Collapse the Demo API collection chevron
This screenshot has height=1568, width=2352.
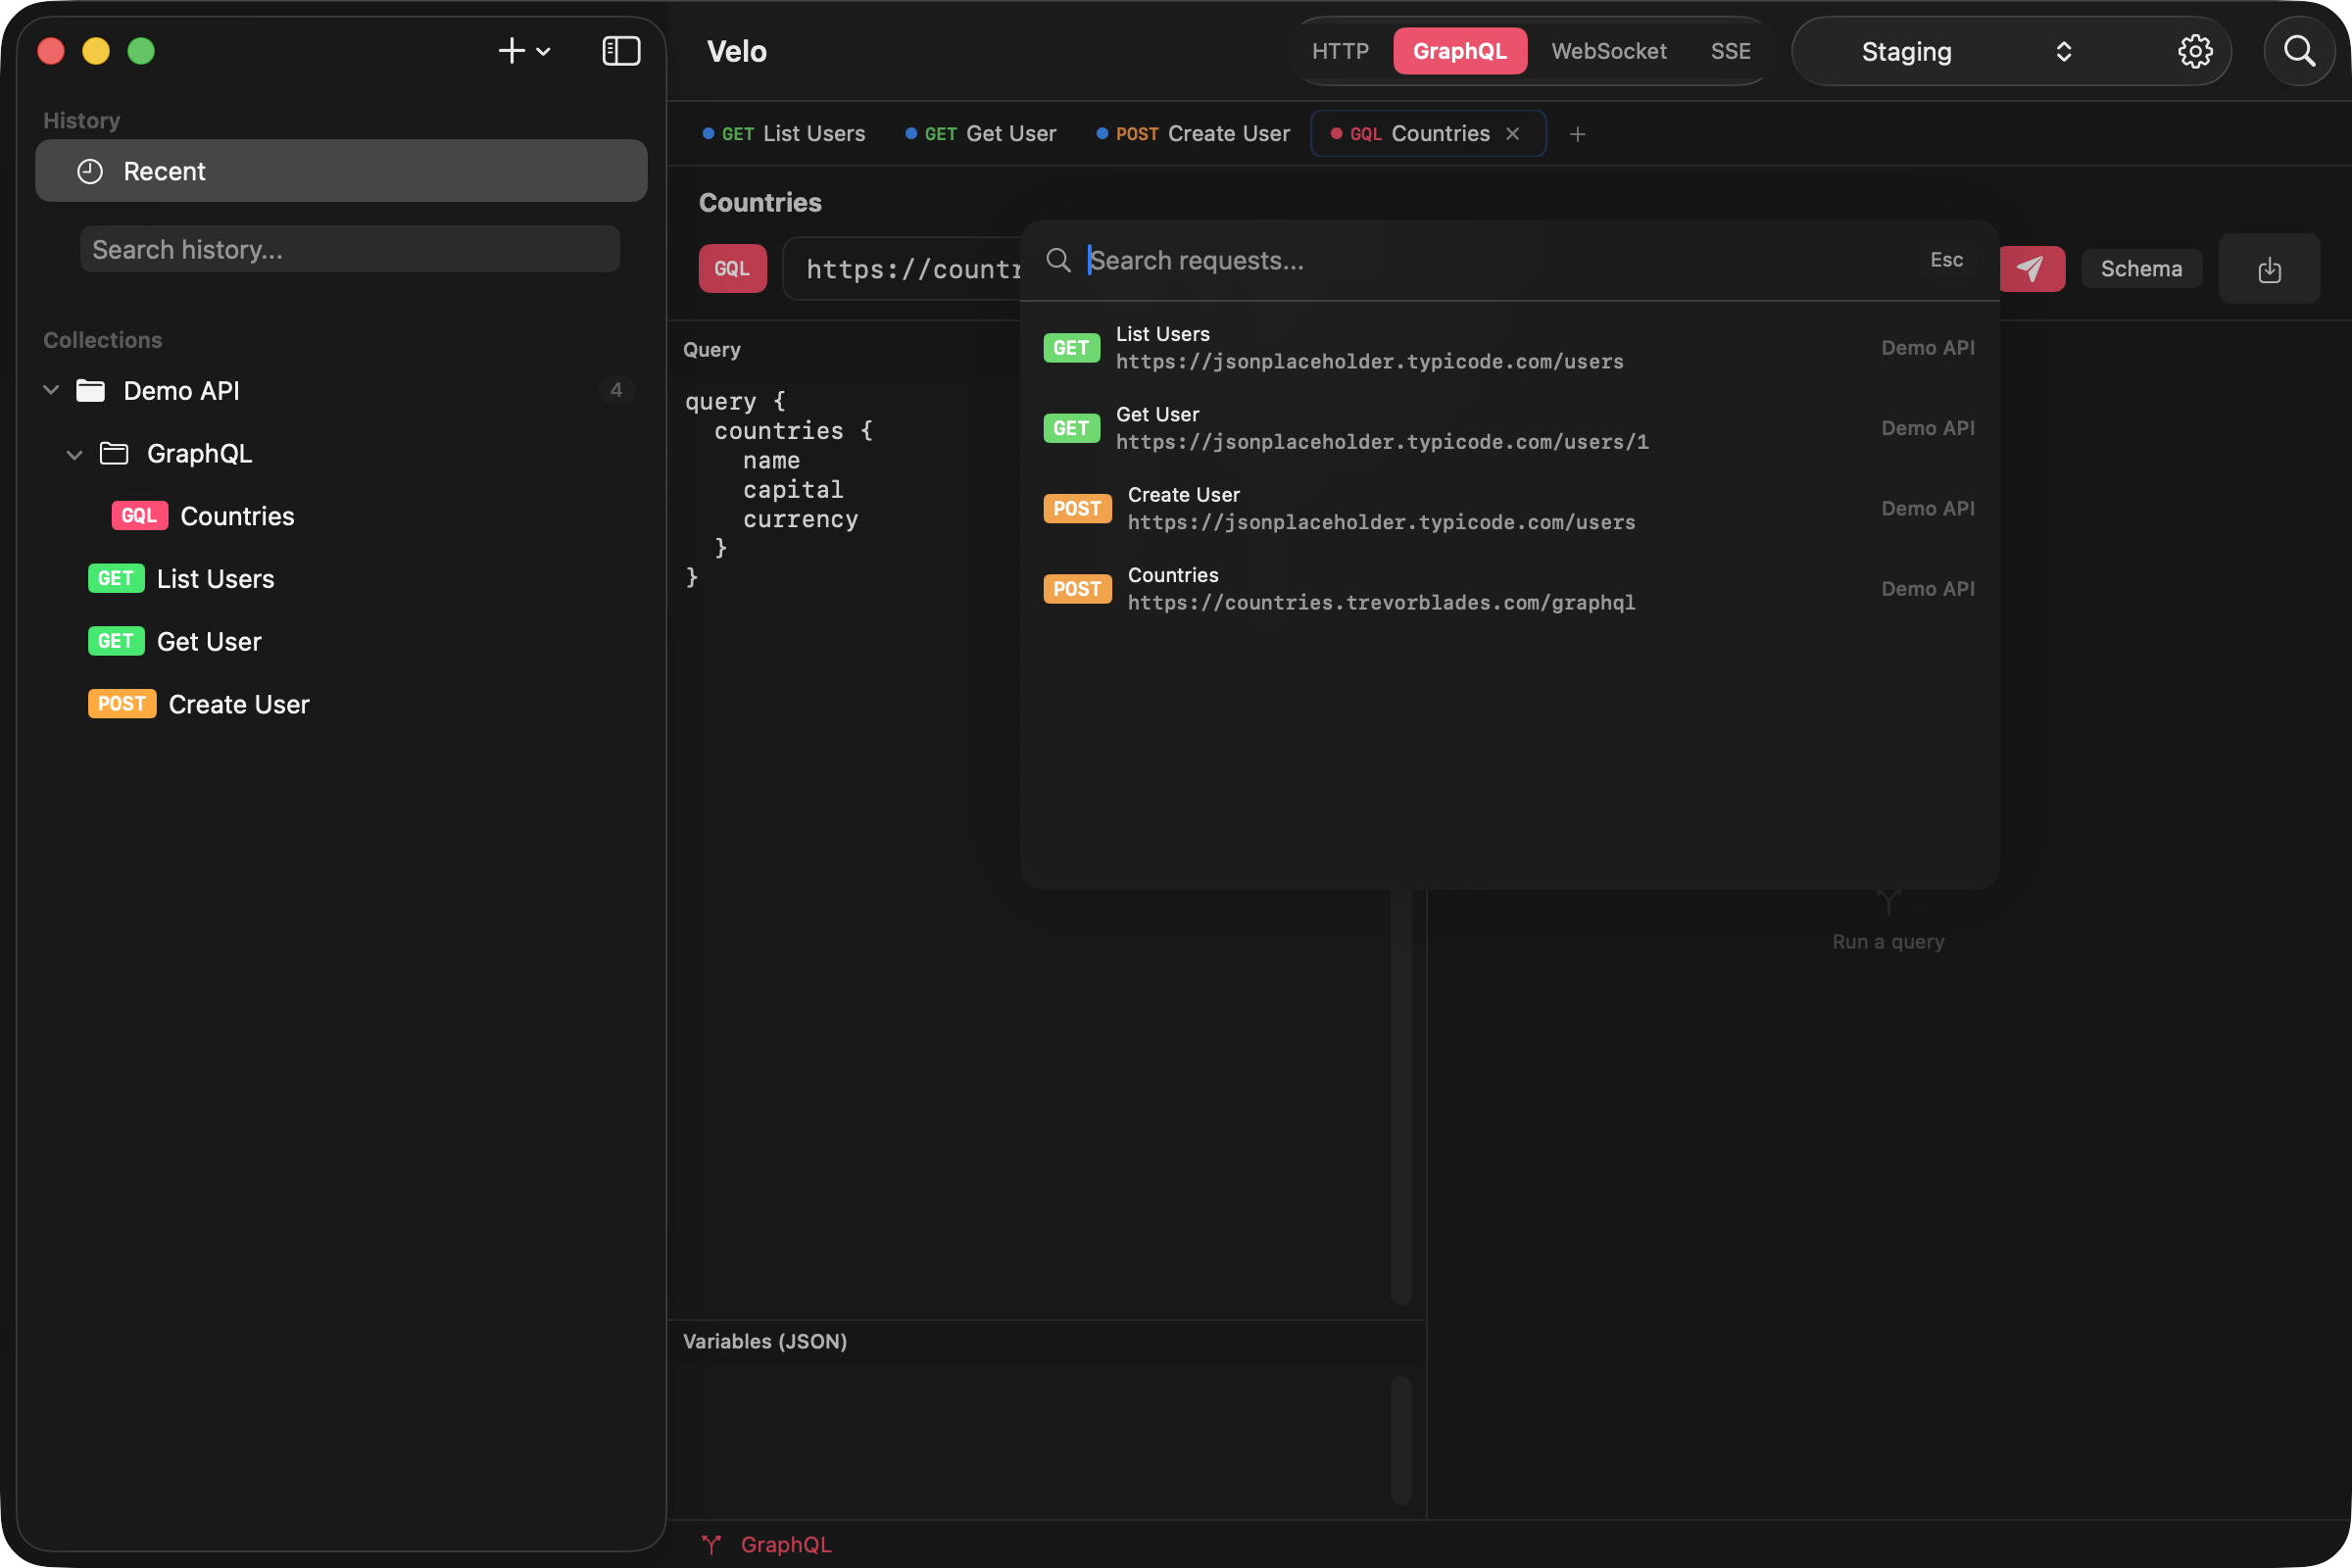click(x=51, y=390)
